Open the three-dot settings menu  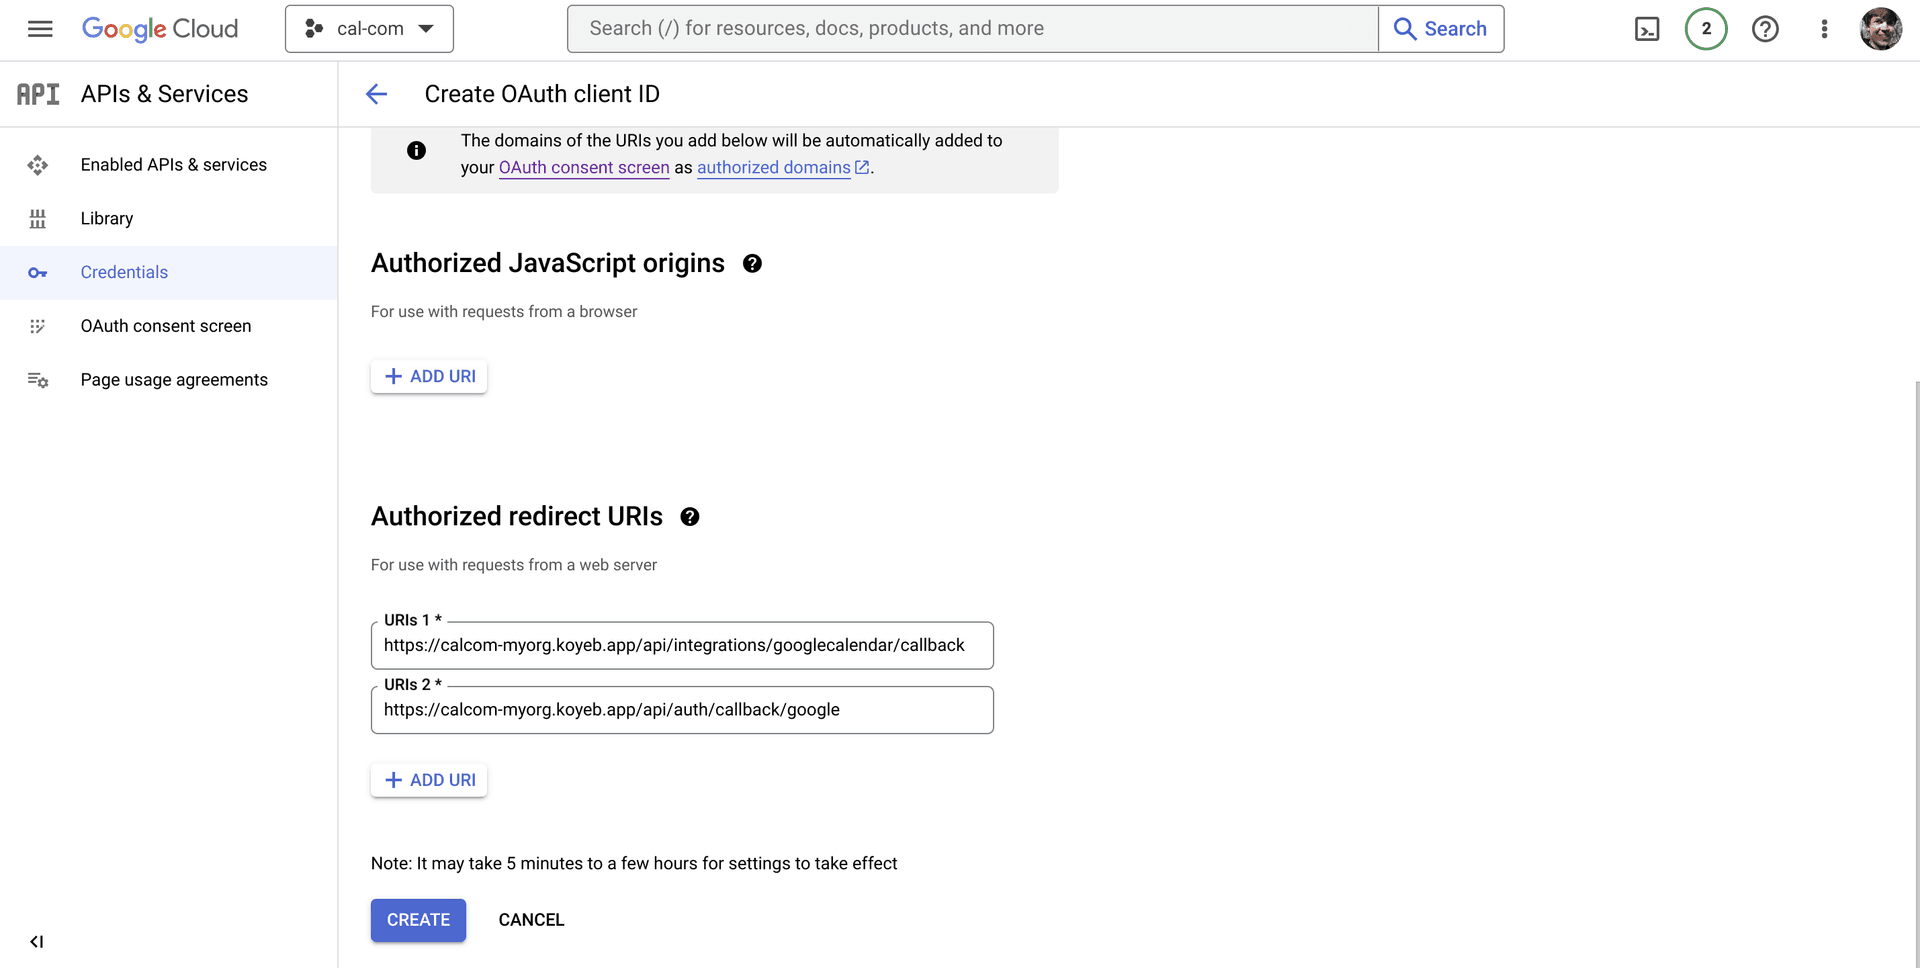tap(1824, 29)
